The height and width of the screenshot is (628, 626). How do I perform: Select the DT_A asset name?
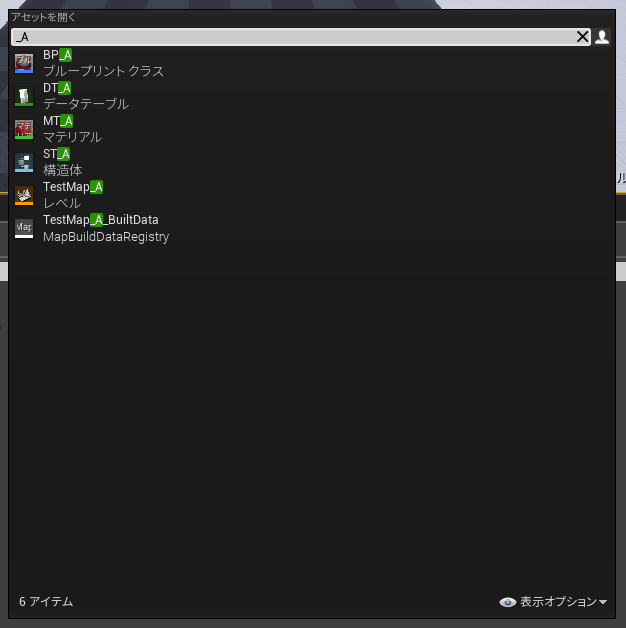coord(57,88)
